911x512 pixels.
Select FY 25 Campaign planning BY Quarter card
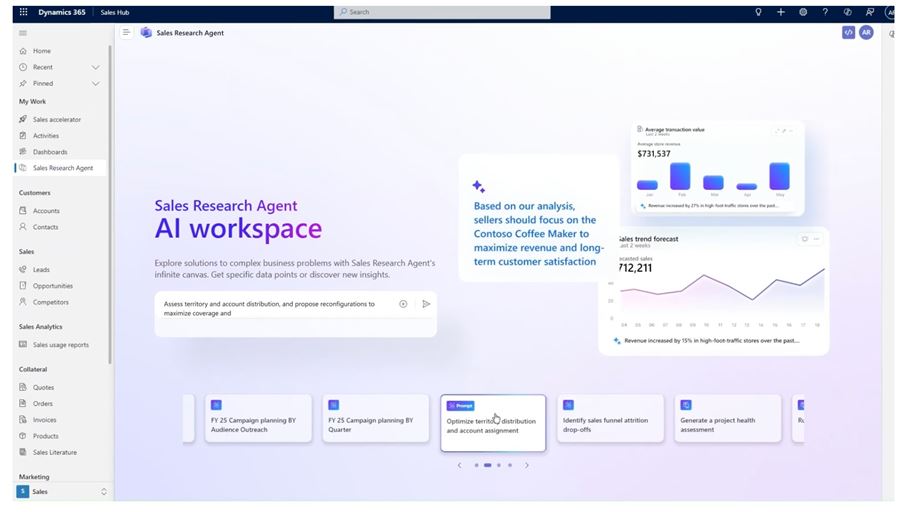(375, 418)
